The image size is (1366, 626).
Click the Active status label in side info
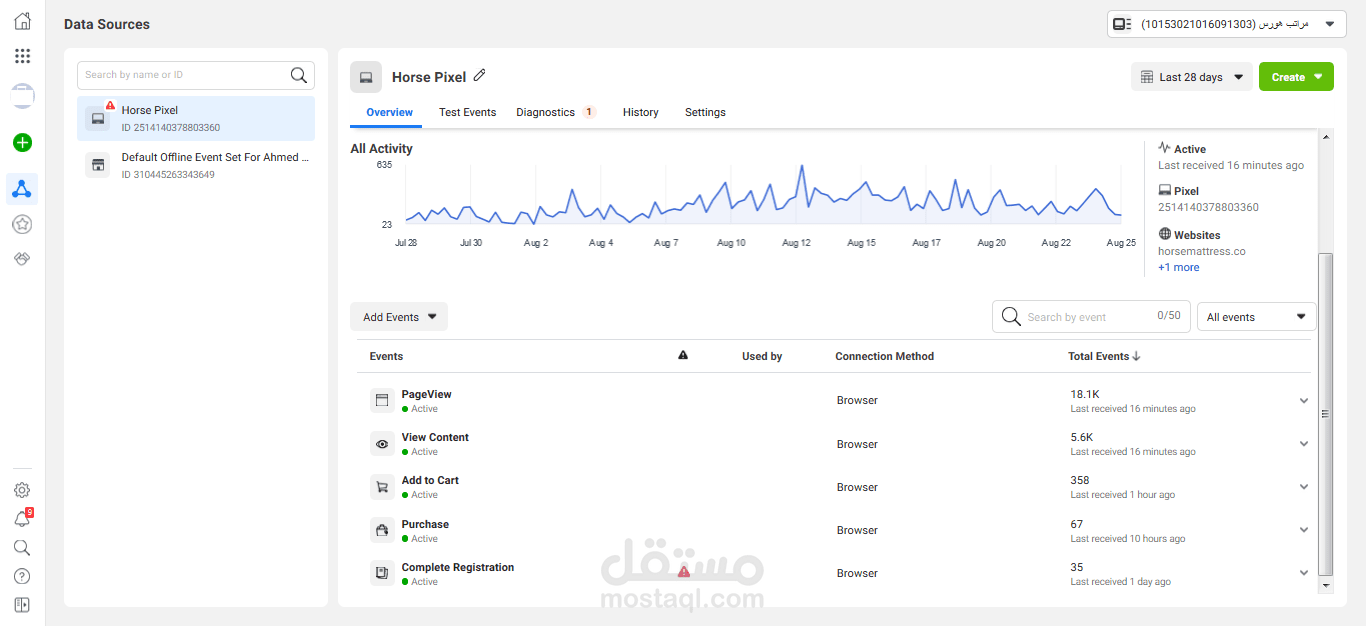[1190, 149]
